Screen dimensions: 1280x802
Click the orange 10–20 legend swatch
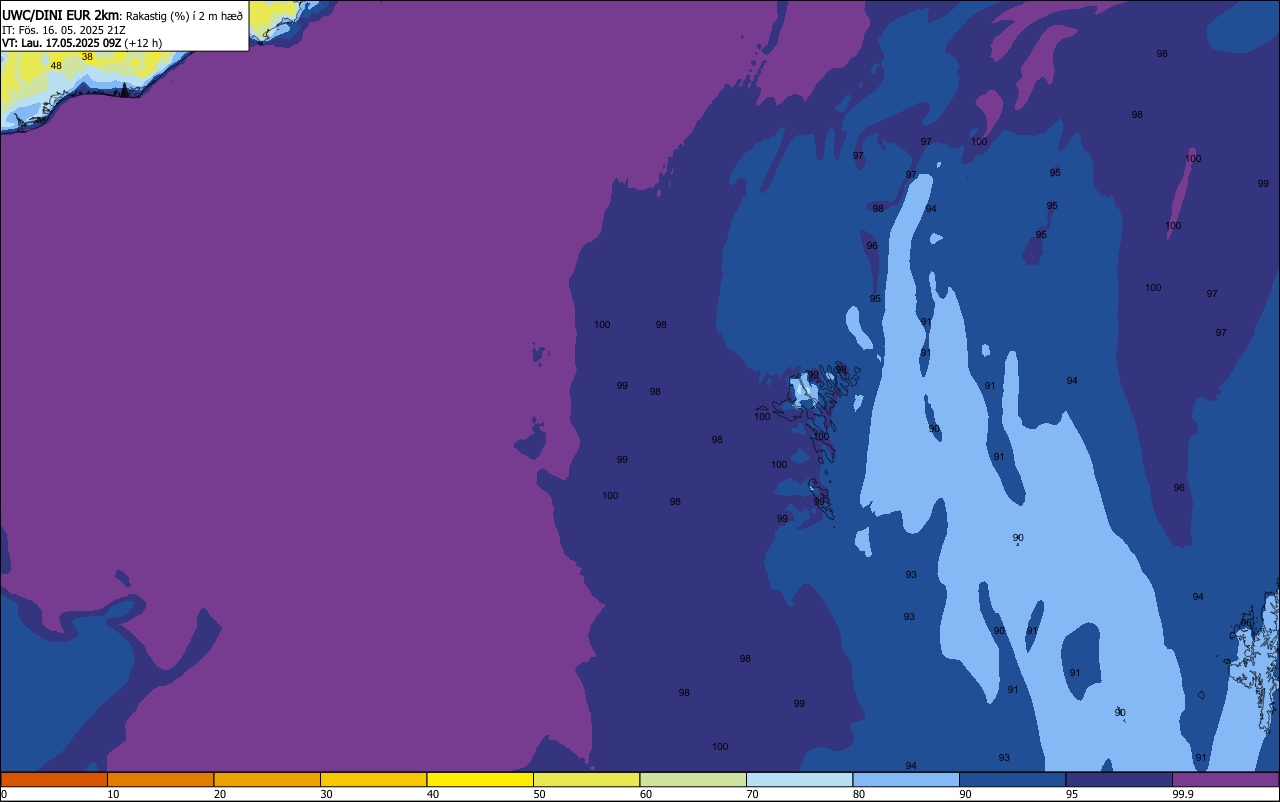(160, 779)
